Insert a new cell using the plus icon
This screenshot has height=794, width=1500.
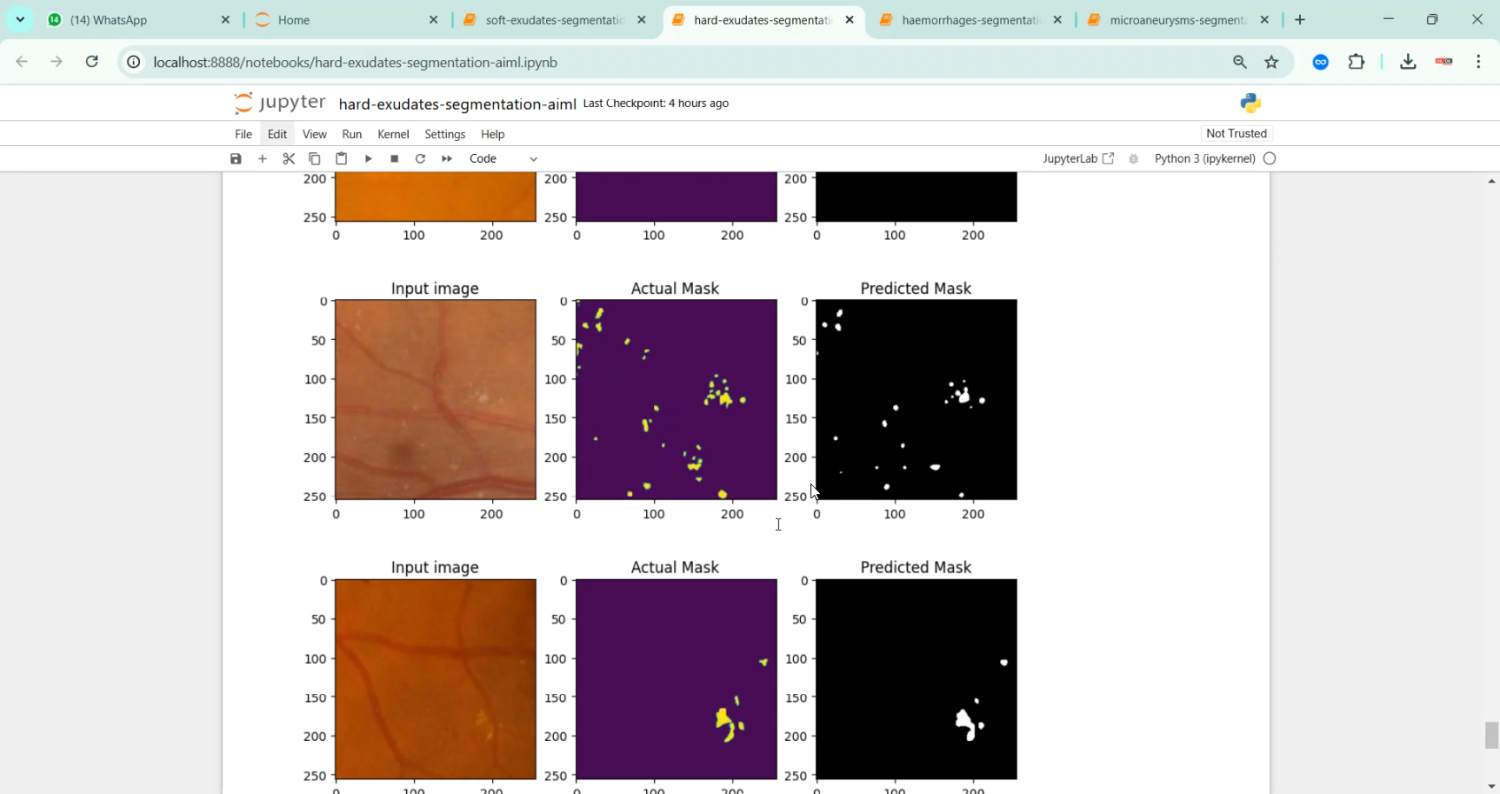262,159
